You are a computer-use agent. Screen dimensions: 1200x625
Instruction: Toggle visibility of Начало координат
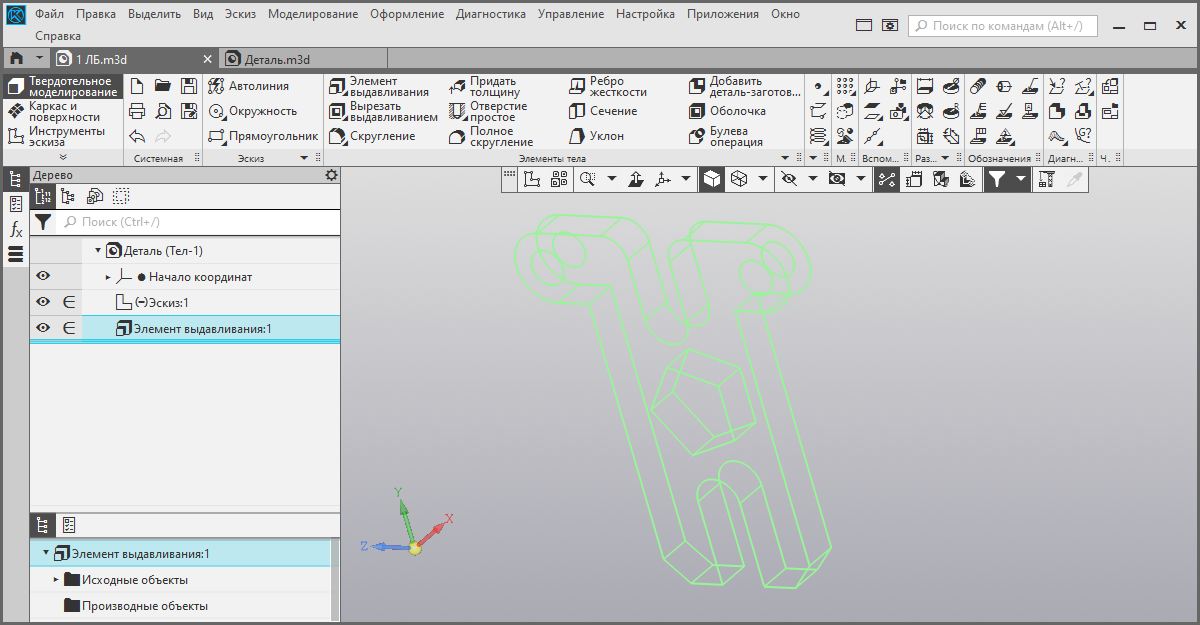[43, 277]
